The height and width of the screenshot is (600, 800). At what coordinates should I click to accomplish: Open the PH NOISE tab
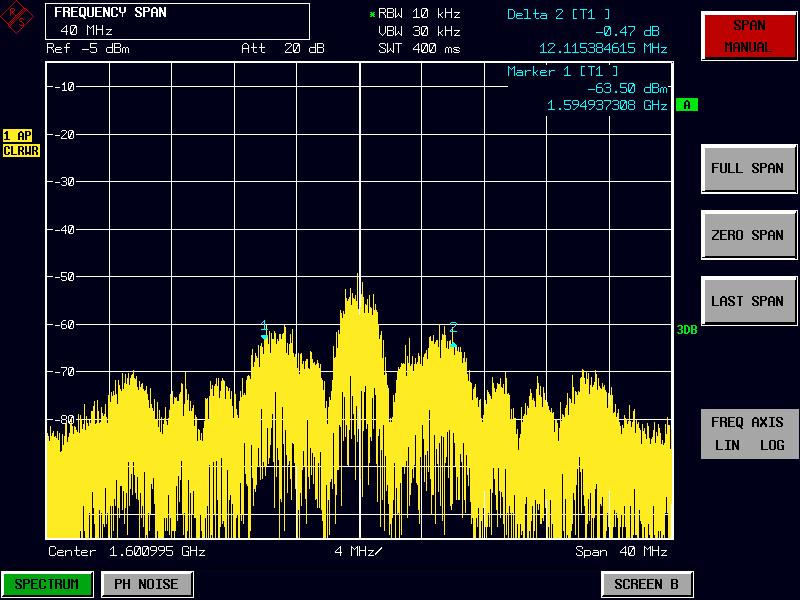tap(146, 584)
